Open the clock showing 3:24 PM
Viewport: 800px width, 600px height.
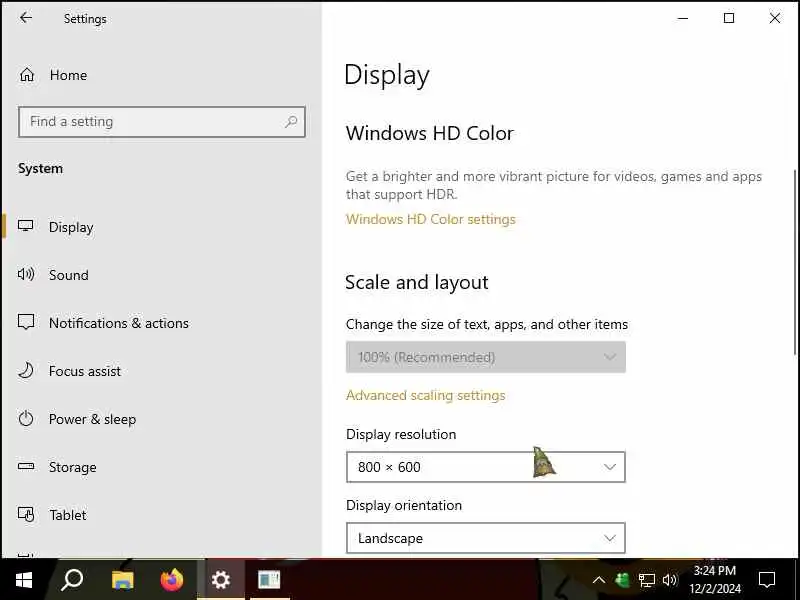point(715,580)
